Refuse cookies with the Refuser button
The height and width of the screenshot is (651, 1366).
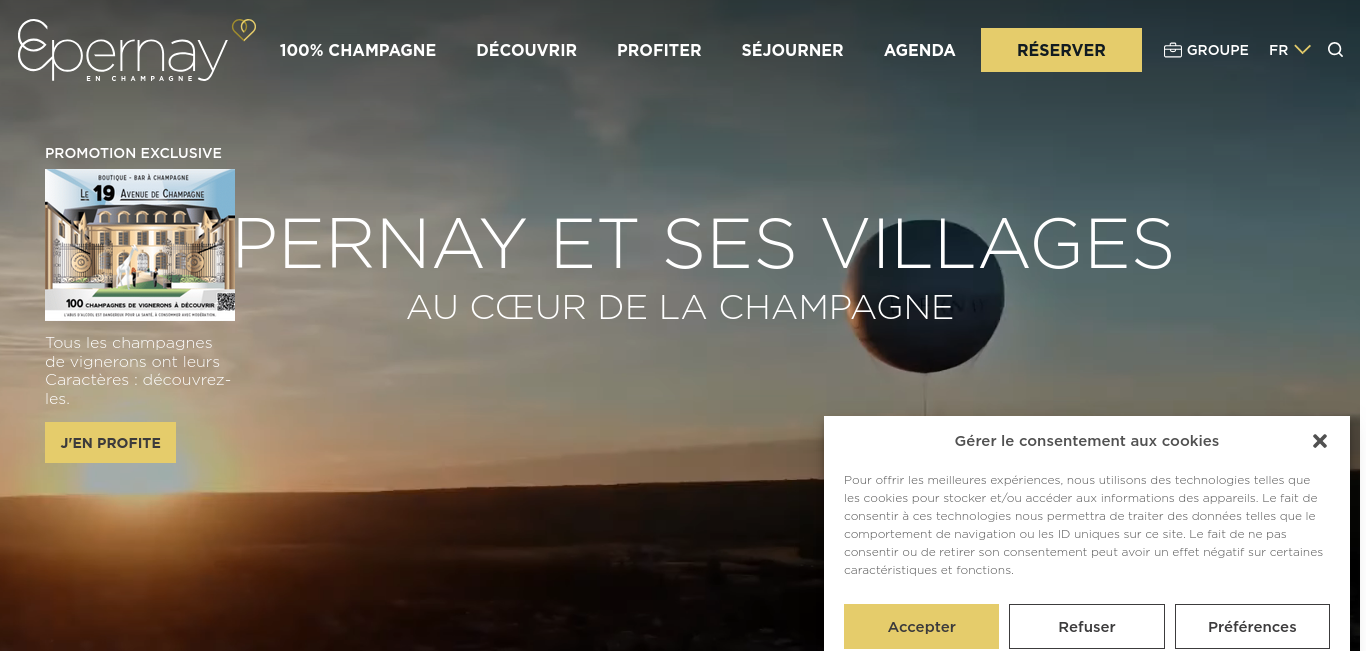tap(1087, 626)
